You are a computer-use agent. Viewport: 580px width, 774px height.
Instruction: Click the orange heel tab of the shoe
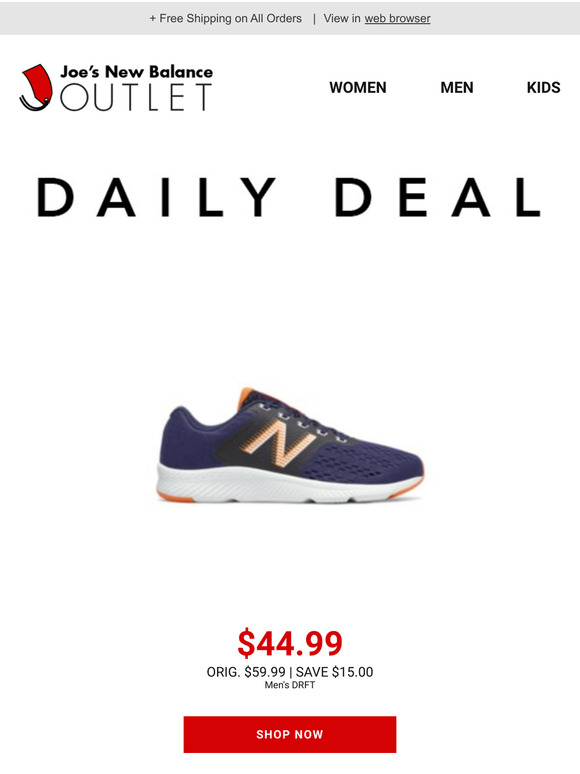[x=245, y=398]
